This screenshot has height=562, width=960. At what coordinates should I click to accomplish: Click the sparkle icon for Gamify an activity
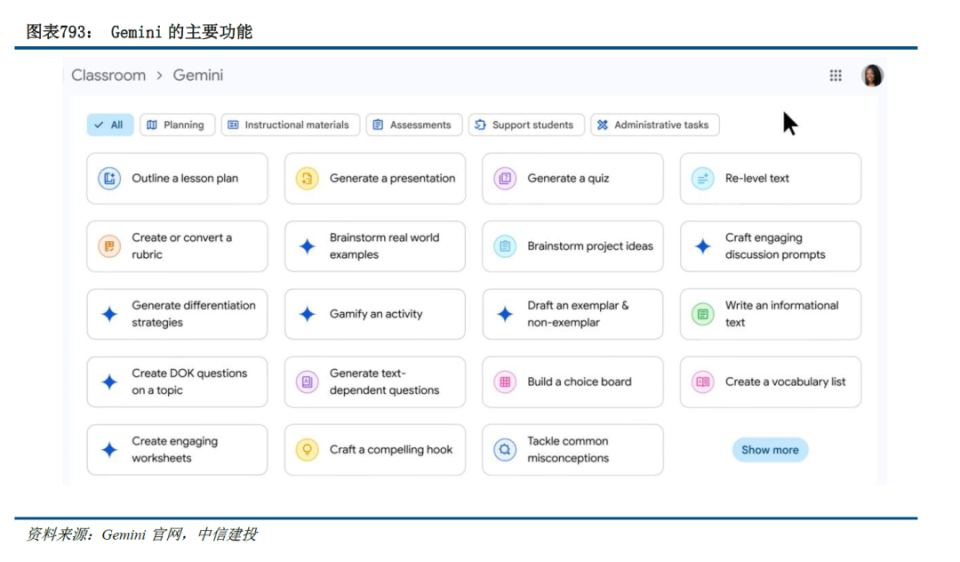(307, 314)
